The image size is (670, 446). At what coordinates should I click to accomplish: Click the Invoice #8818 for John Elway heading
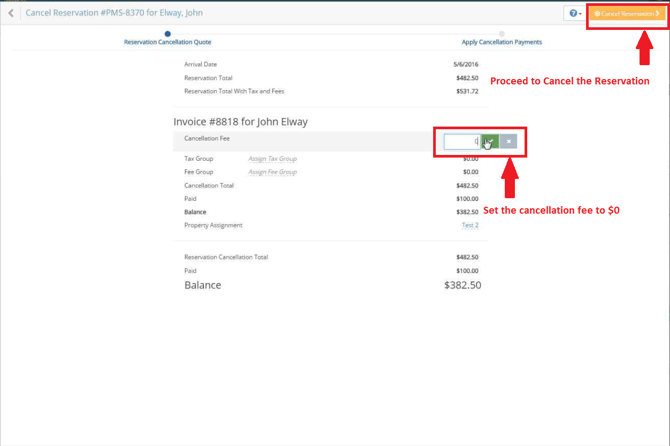pos(241,122)
